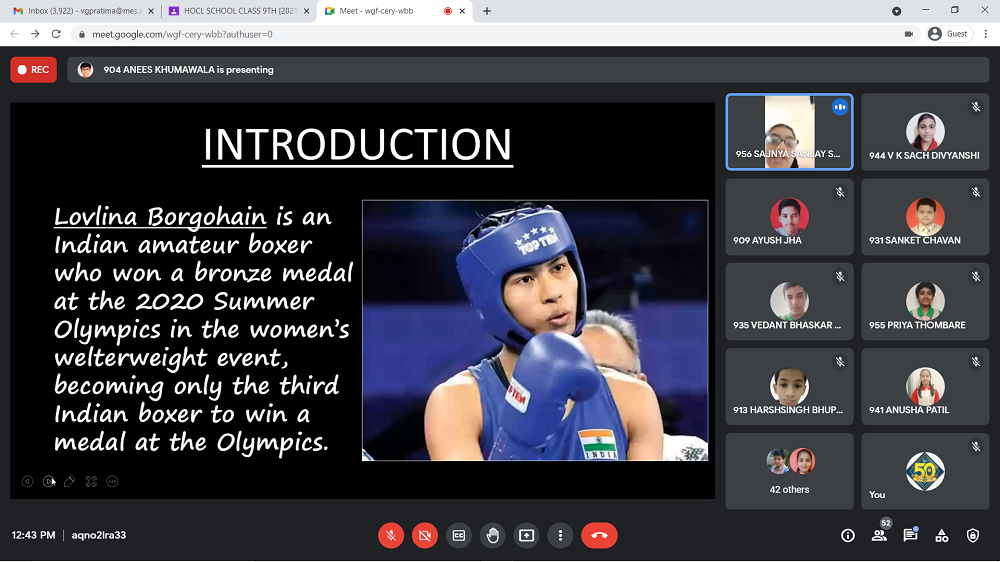Open the Guest profile menu in Chrome
The width and height of the screenshot is (1000, 562).
click(948, 33)
